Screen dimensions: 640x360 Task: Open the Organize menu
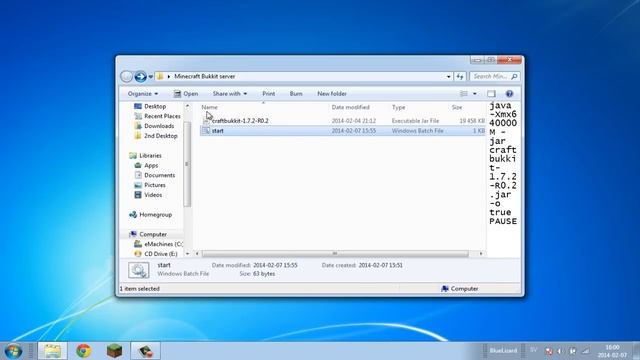pos(142,93)
